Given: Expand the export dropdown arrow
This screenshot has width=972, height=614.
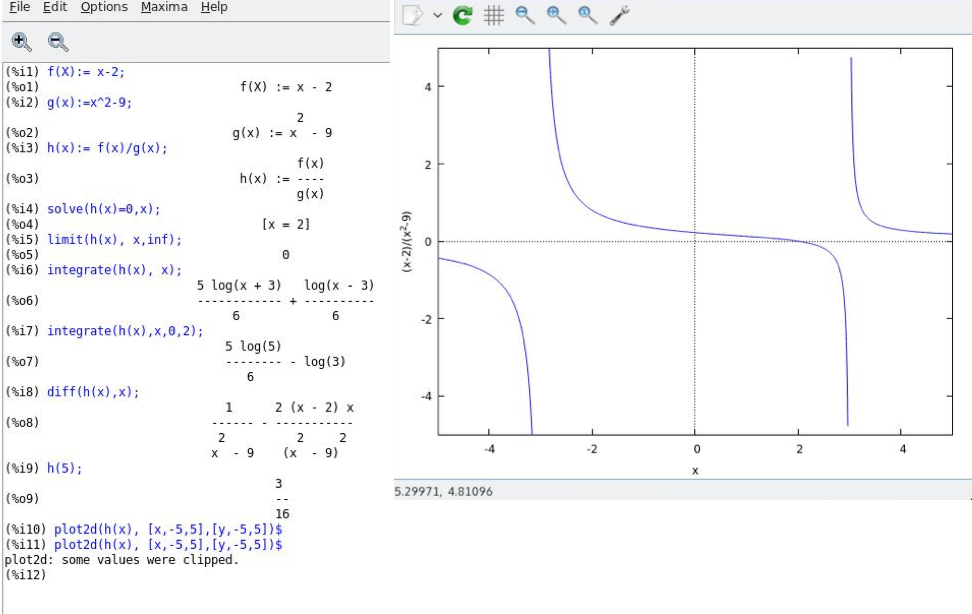Looking at the screenshot, I should (x=438, y=15).
